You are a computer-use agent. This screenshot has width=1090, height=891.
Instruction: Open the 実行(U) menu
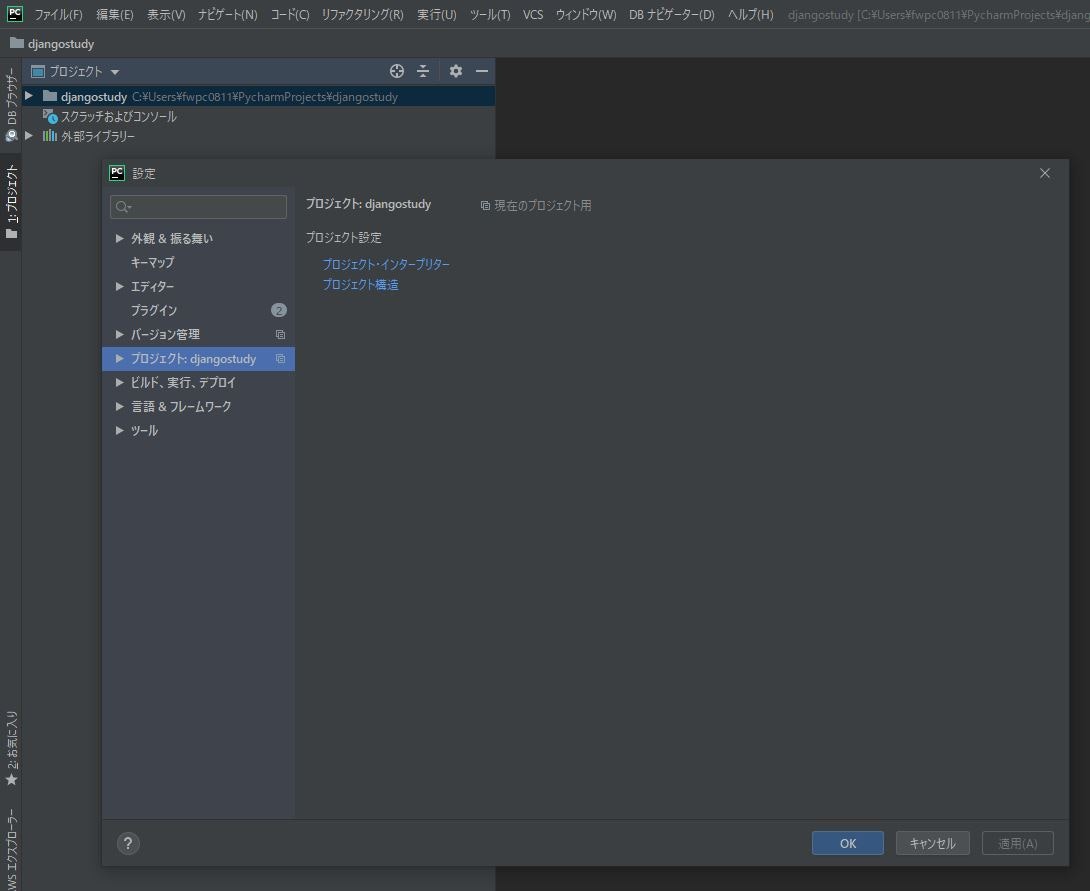point(437,15)
